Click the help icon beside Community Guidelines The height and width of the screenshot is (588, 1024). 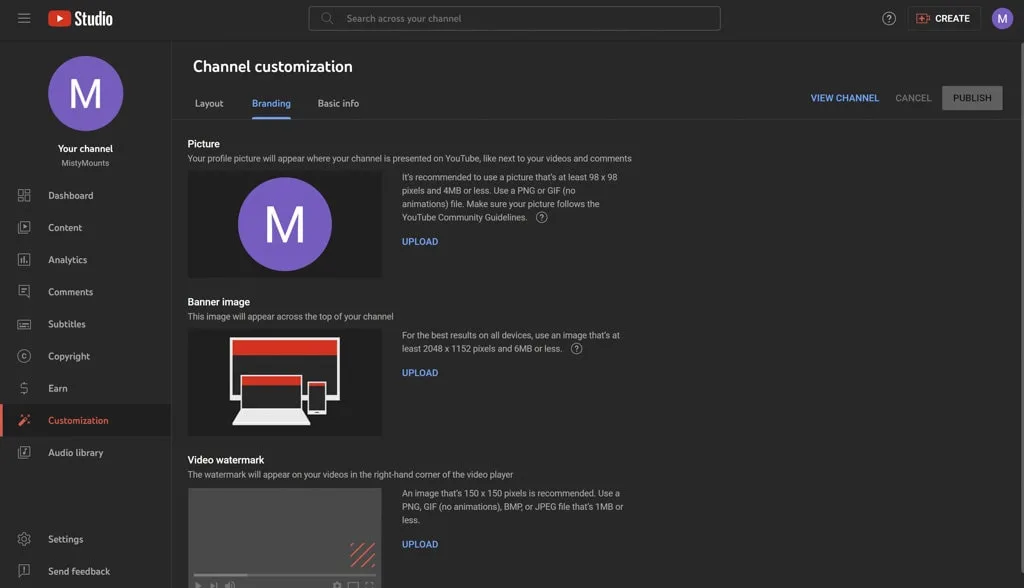click(542, 217)
